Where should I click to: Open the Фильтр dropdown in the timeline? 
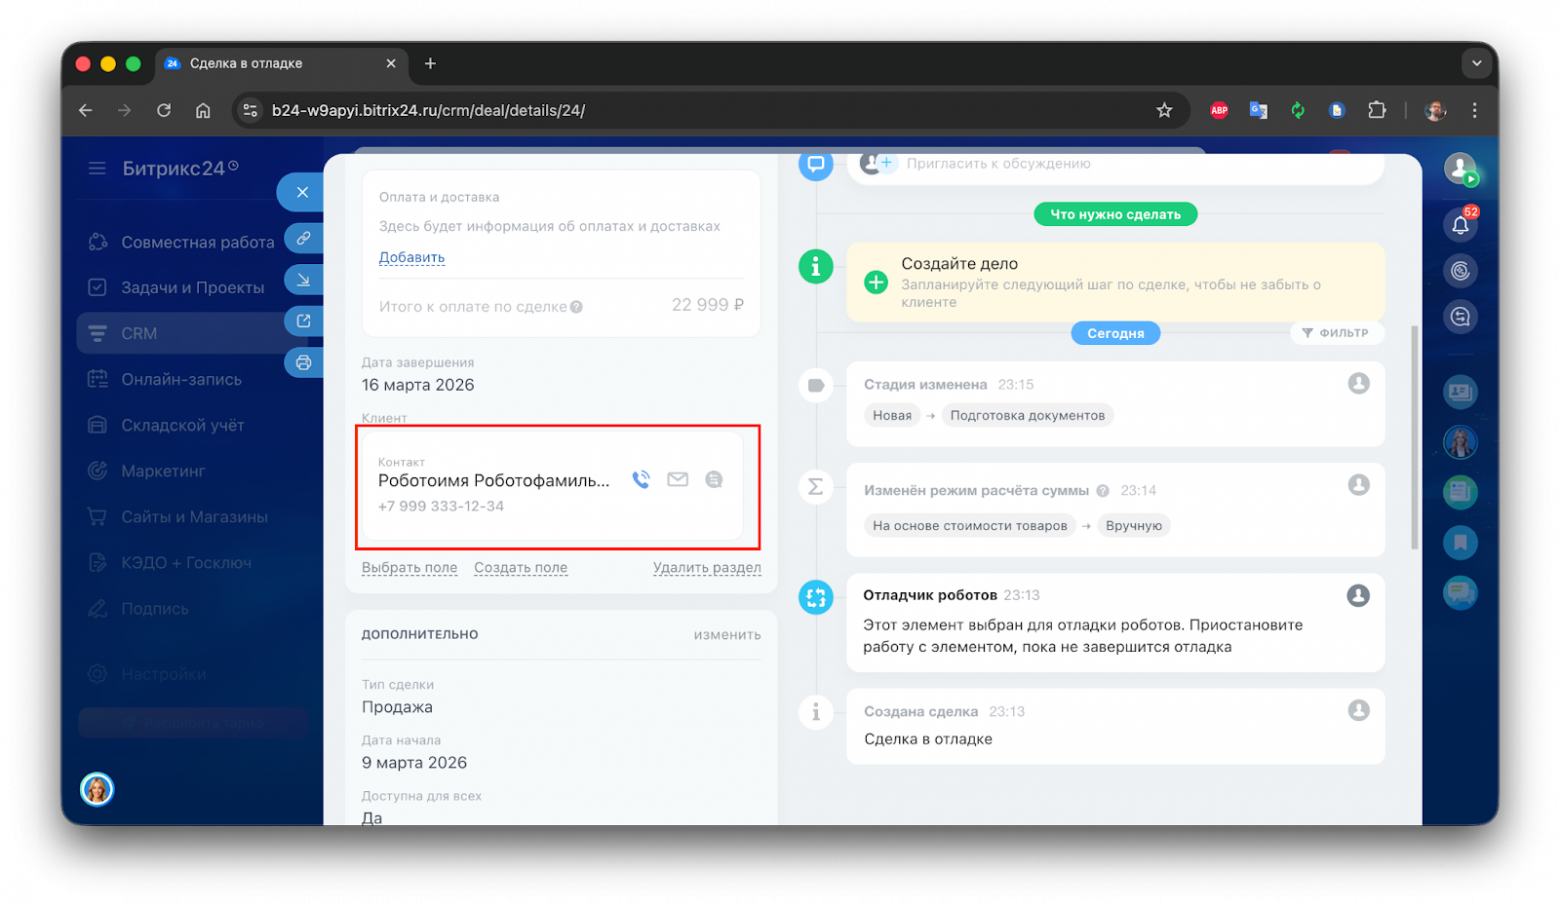click(x=1336, y=332)
